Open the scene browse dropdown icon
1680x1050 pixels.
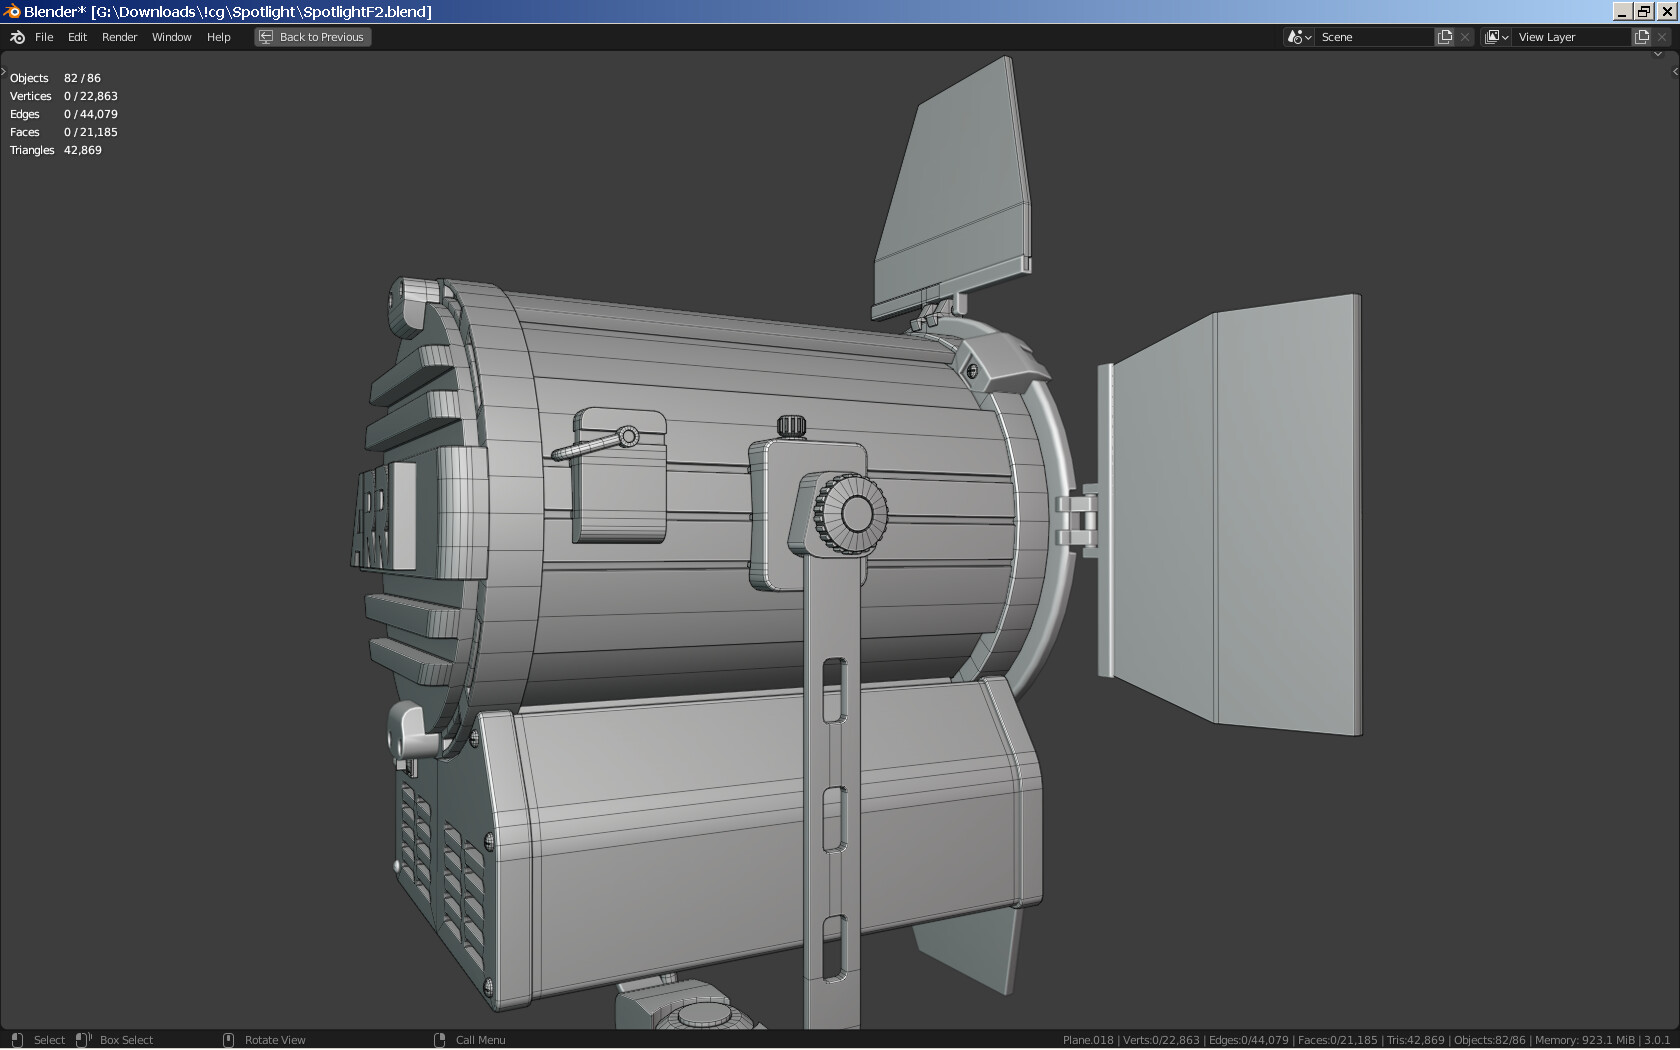click(x=1299, y=37)
